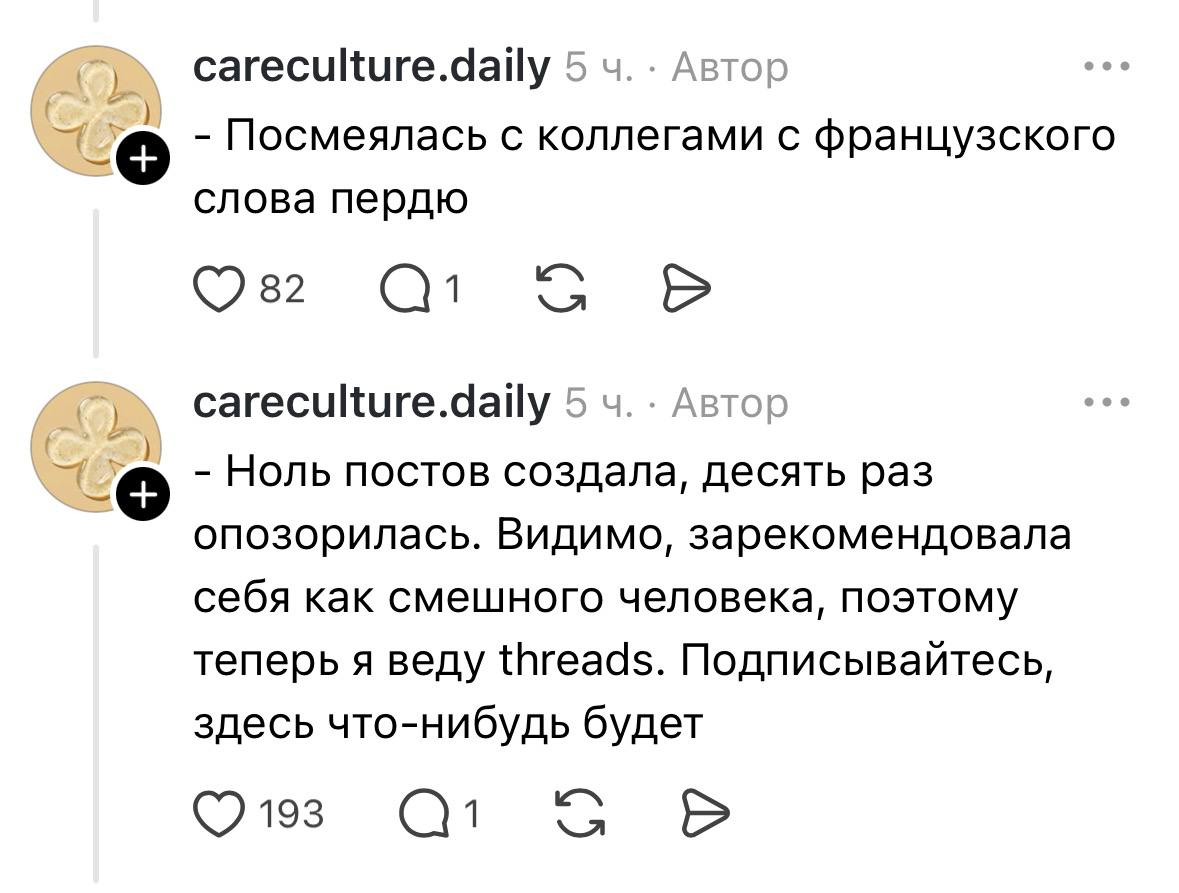1179x893 pixels.
Task: Click the 82 likes count
Action: (x=281, y=290)
